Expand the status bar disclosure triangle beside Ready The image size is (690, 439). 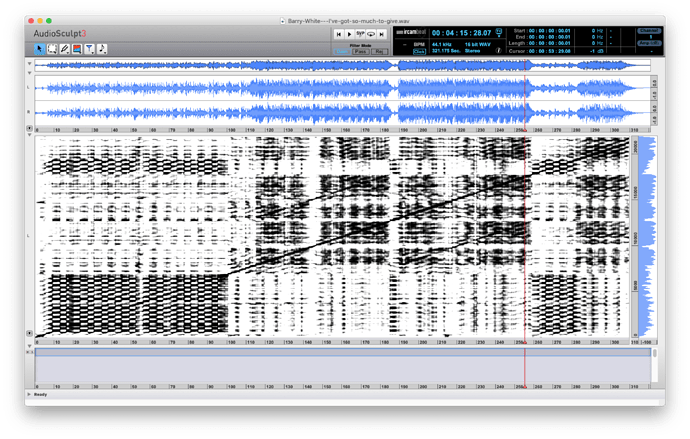[29, 394]
